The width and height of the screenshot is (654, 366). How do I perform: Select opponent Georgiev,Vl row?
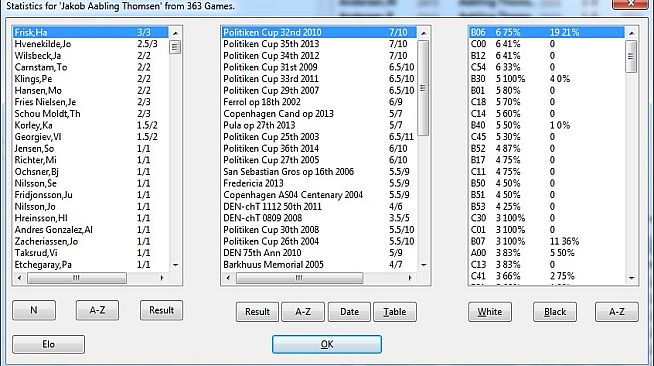[x=91, y=137]
